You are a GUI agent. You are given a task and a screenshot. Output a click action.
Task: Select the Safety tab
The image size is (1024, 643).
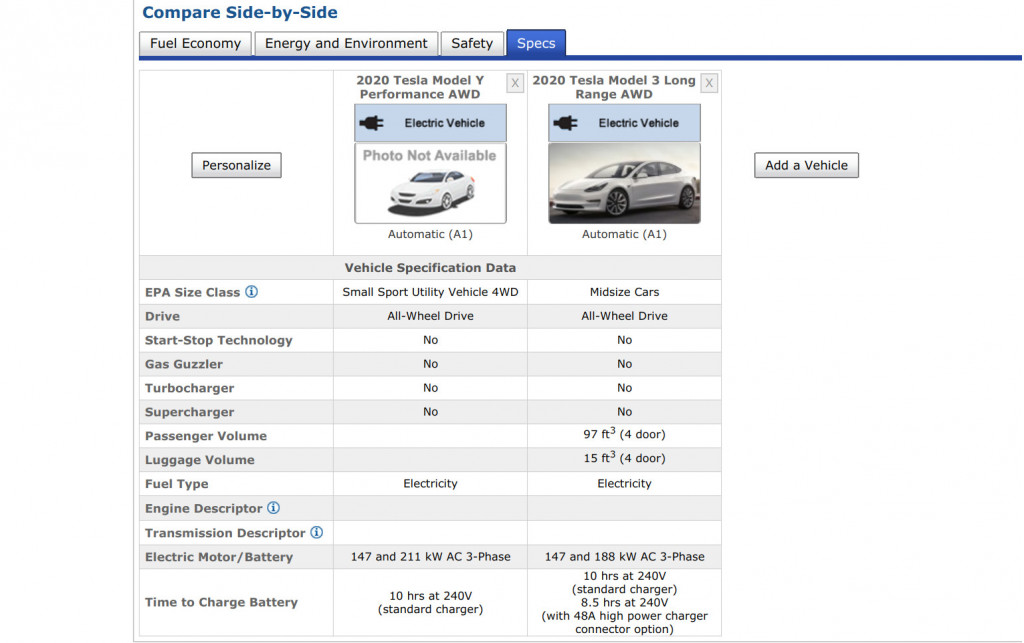pyautogui.click(x=472, y=44)
